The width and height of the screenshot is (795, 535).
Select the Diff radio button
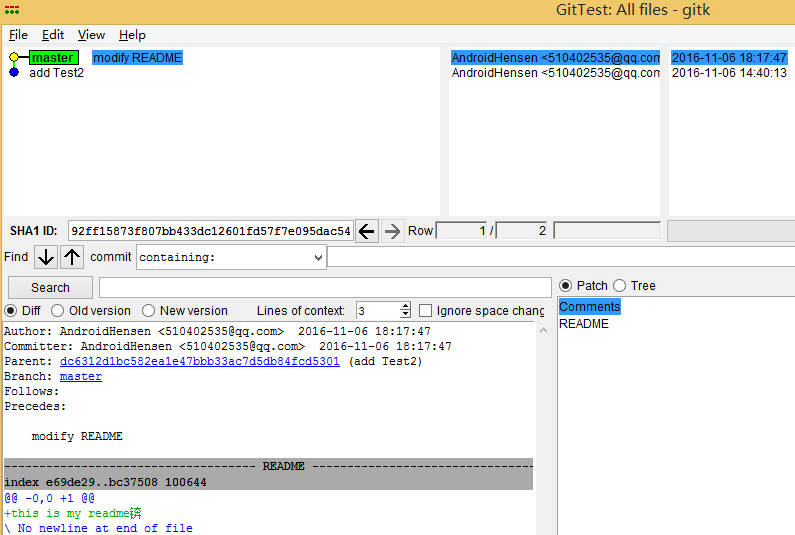[11, 310]
